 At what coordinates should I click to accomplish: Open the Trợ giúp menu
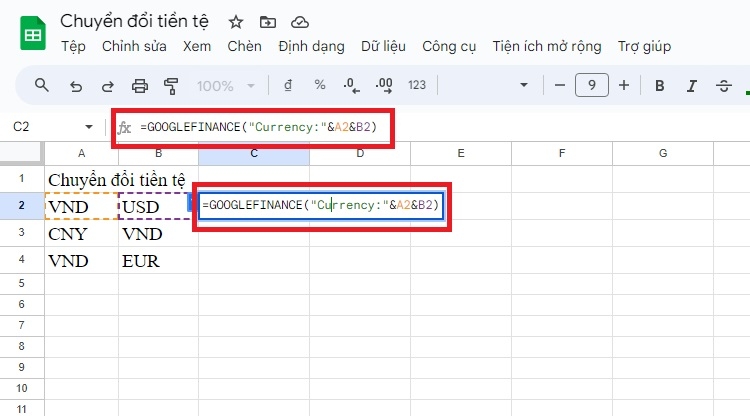644,46
